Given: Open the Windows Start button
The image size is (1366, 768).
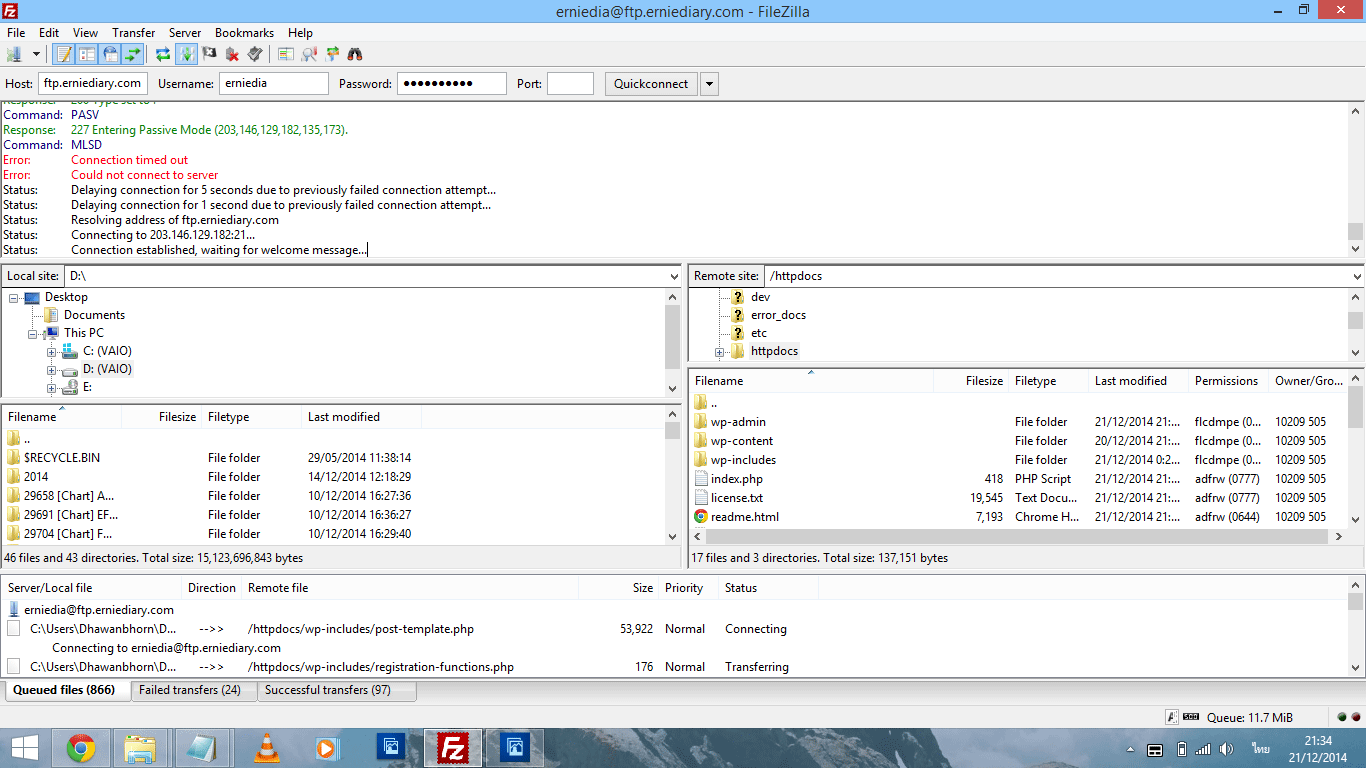Looking at the screenshot, I should tap(25, 748).
